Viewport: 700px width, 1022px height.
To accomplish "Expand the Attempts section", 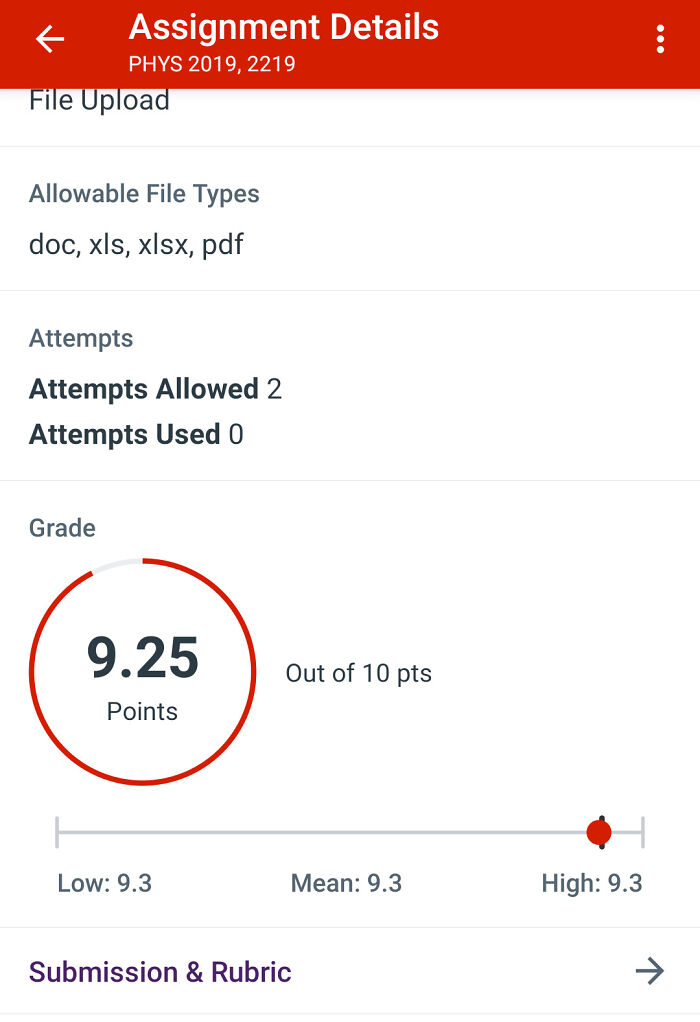I will pyautogui.click(x=81, y=339).
